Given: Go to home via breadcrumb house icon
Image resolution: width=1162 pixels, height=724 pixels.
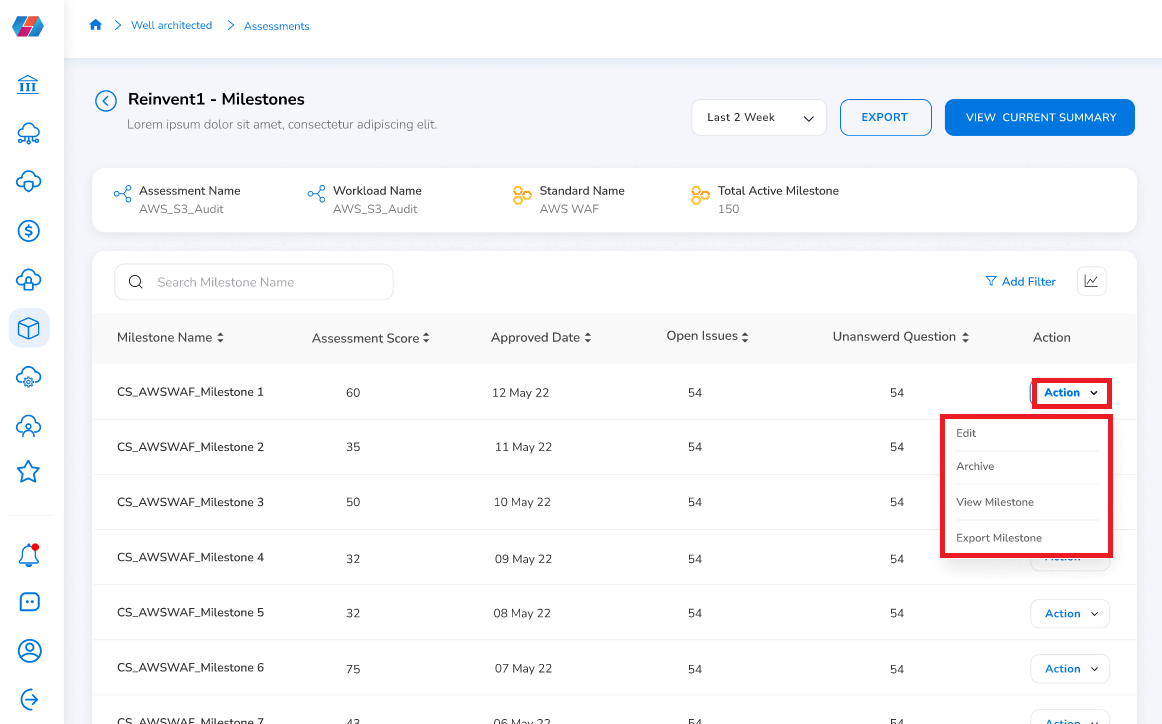Looking at the screenshot, I should coord(95,25).
